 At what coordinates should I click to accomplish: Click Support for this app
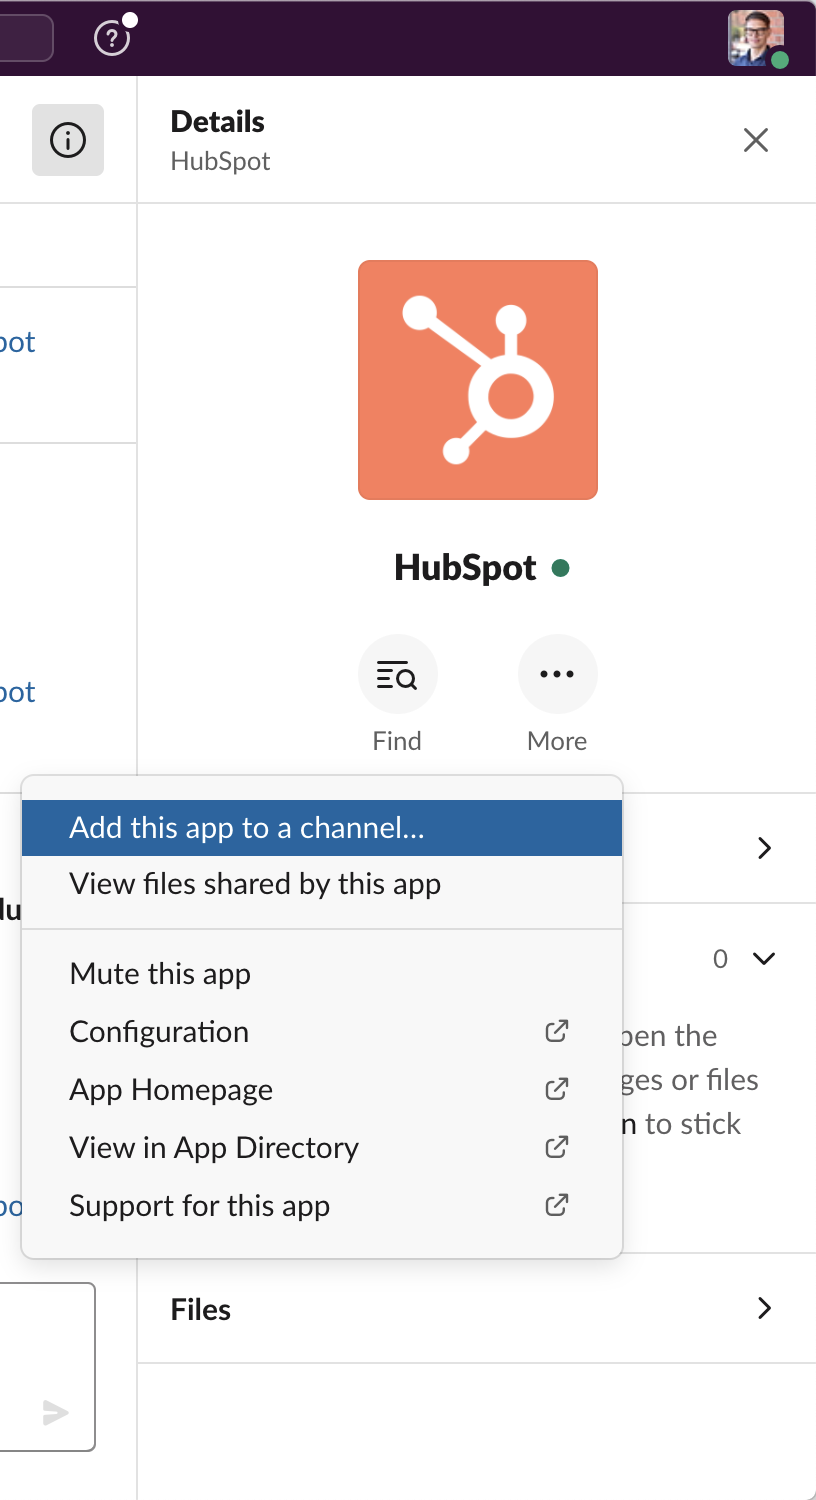[x=199, y=1206]
